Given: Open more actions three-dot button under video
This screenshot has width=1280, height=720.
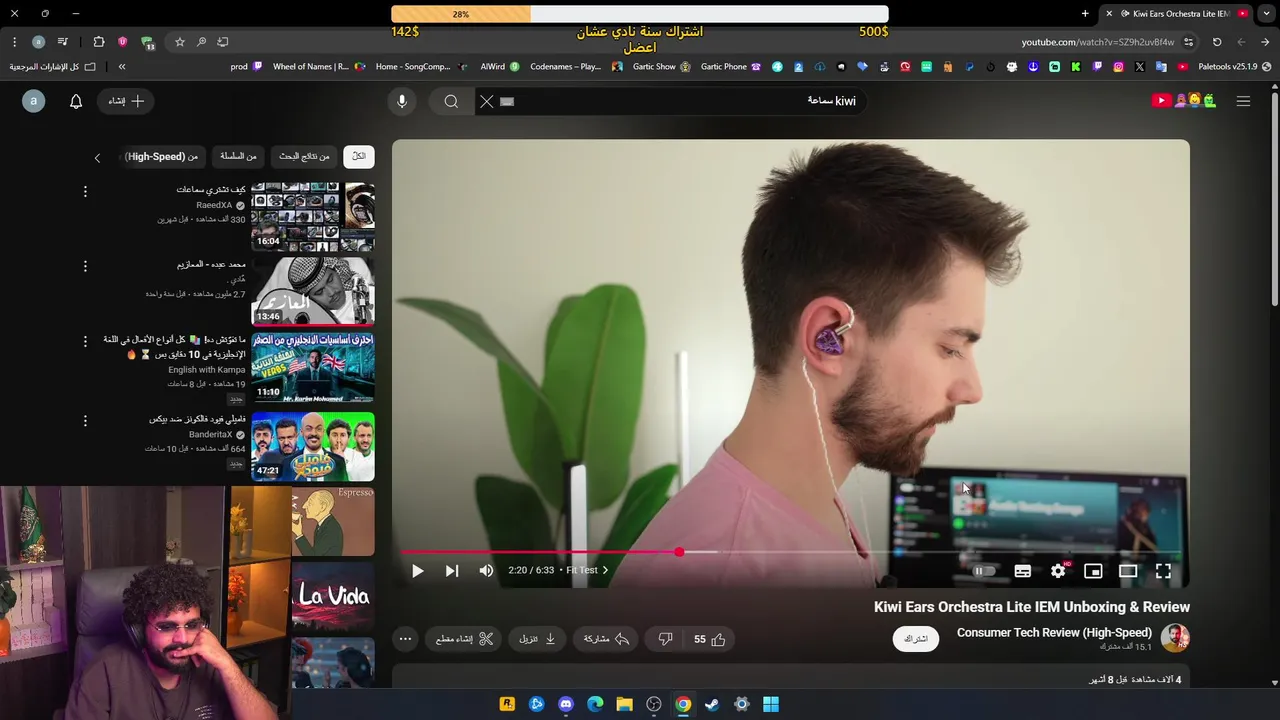Looking at the screenshot, I should tap(405, 639).
